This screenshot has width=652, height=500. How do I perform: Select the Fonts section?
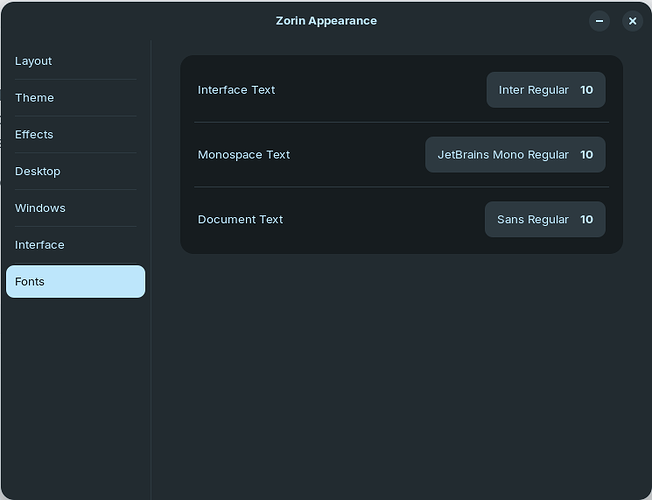pyautogui.click(x=75, y=282)
